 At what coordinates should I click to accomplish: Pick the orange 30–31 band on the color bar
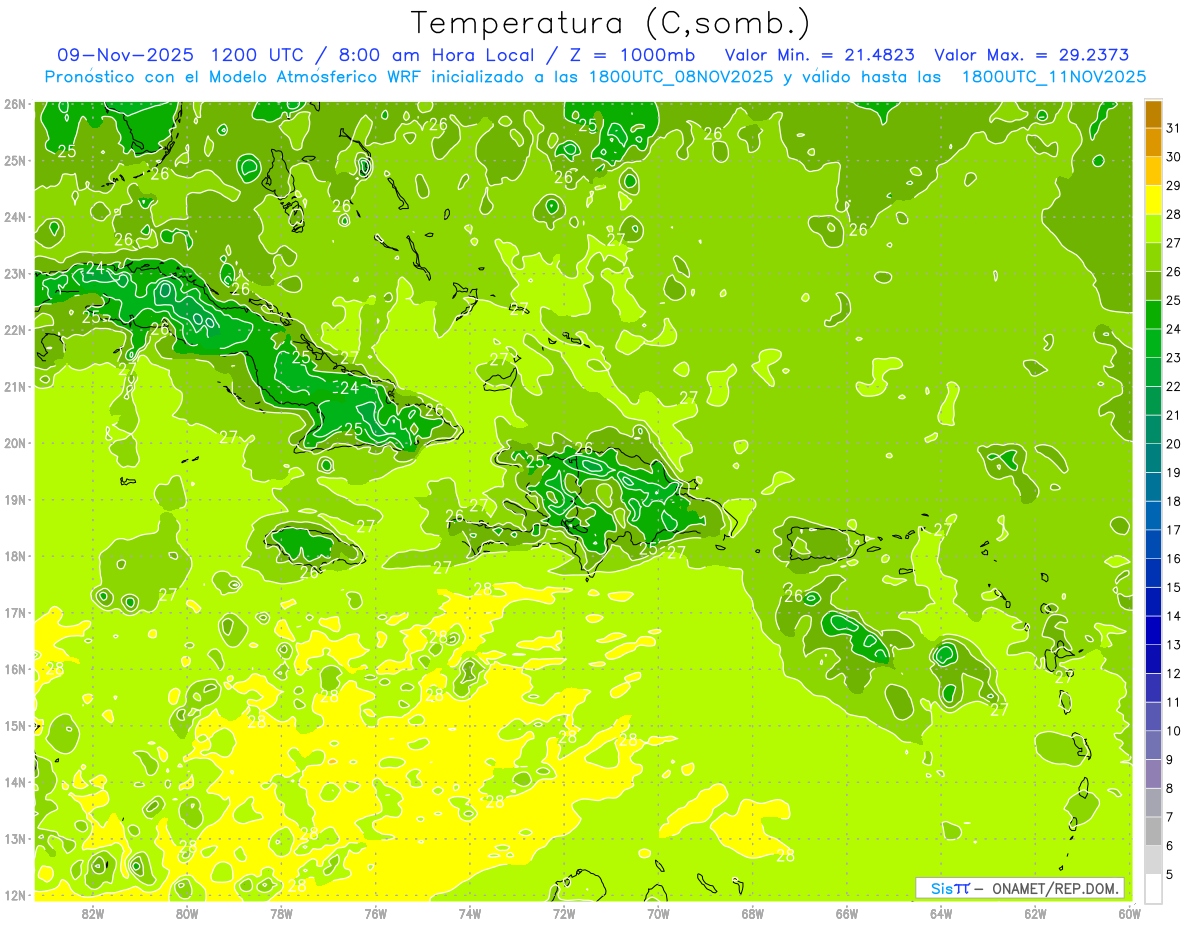point(1154,142)
